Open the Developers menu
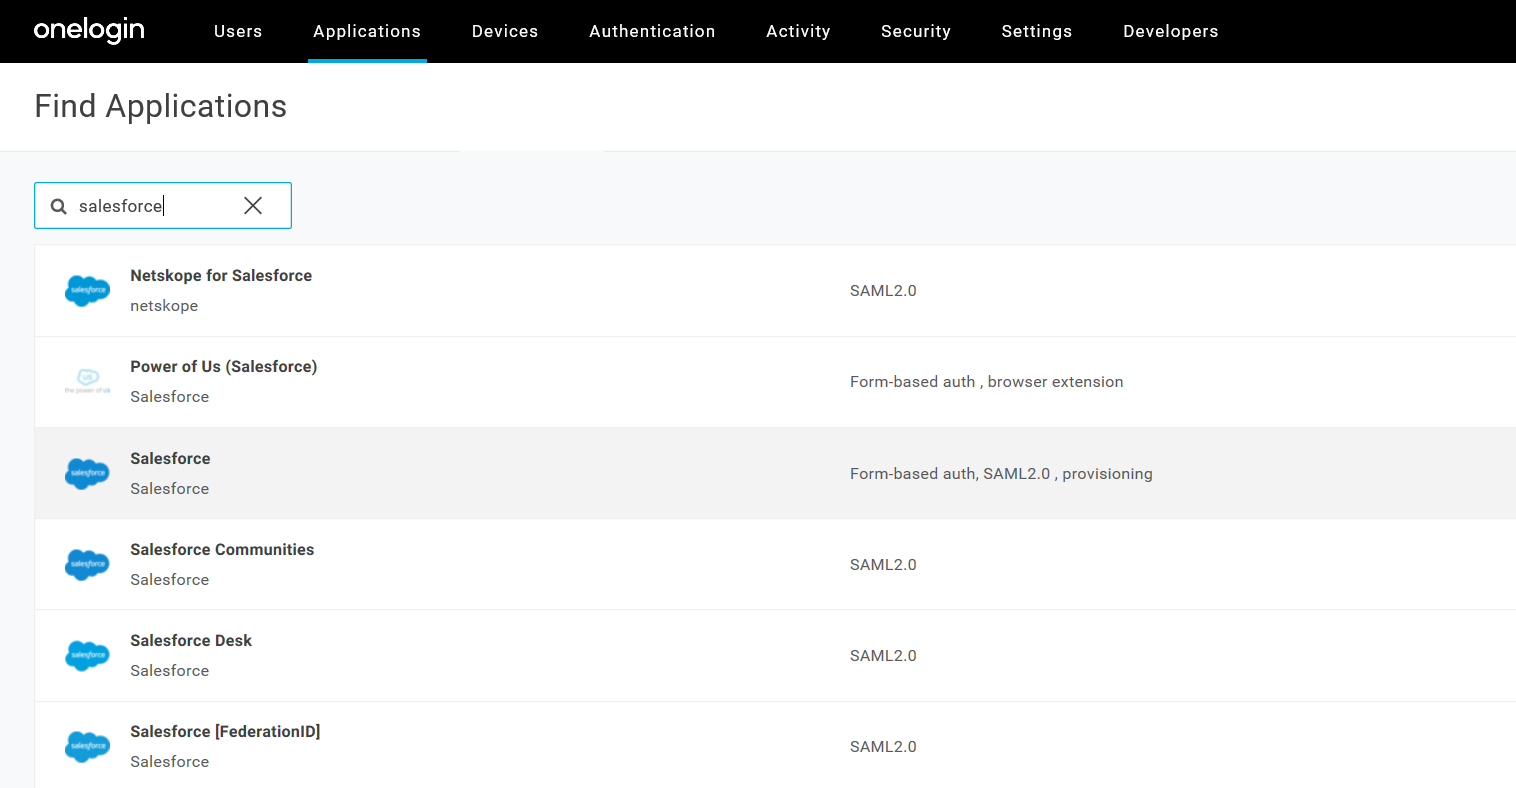 [x=1171, y=31]
